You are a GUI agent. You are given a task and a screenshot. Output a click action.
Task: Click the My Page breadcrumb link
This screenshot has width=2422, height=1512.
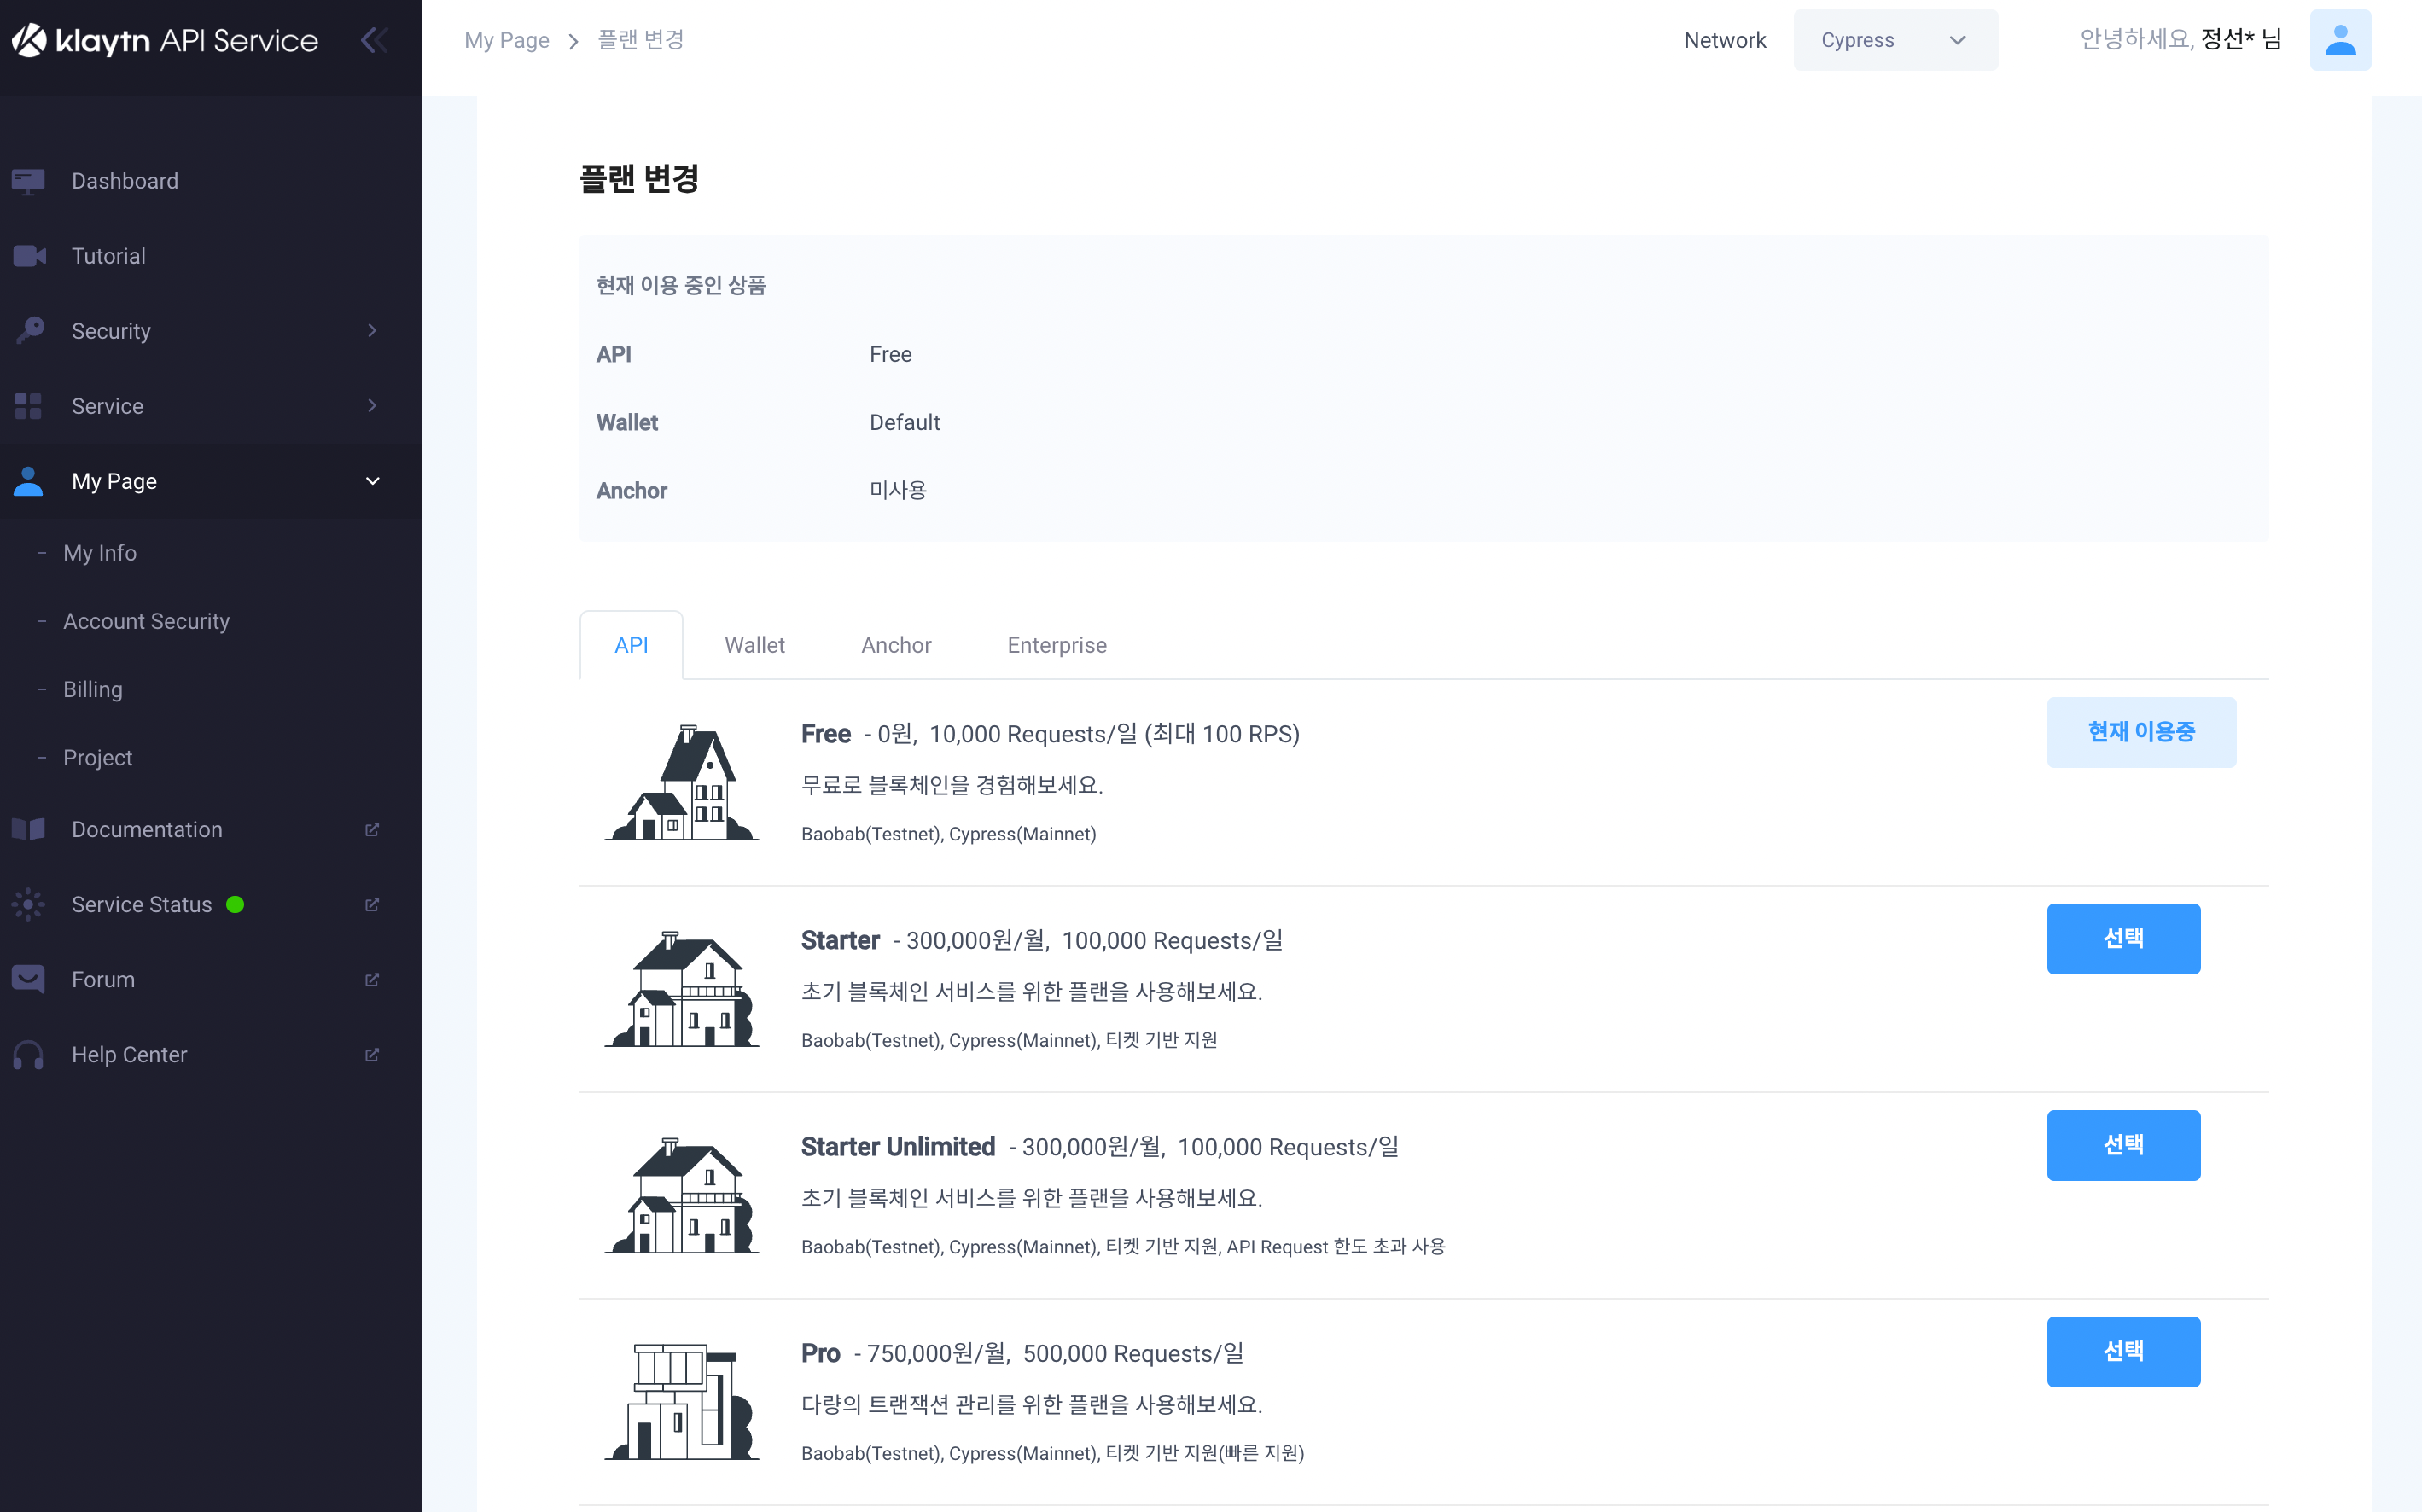(507, 40)
